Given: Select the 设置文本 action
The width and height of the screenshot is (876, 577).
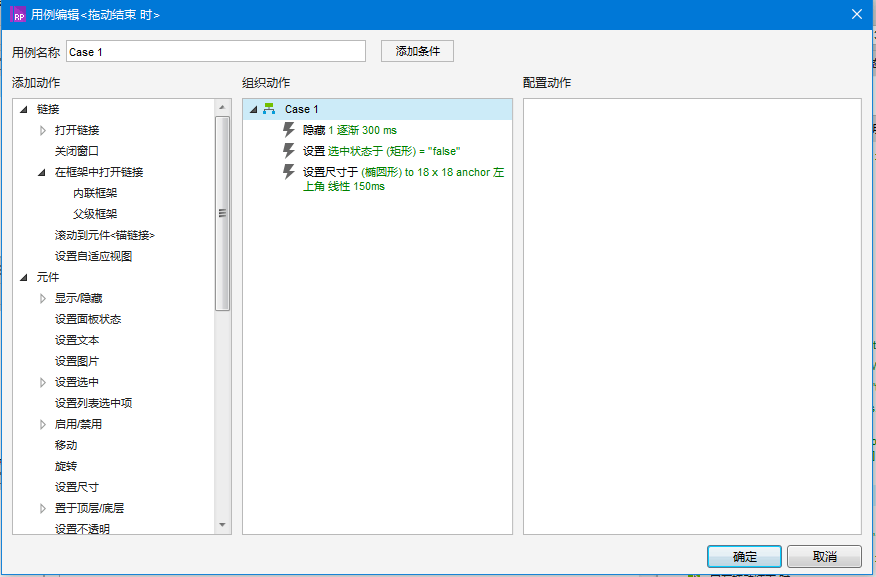Looking at the screenshot, I should click(77, 340).
